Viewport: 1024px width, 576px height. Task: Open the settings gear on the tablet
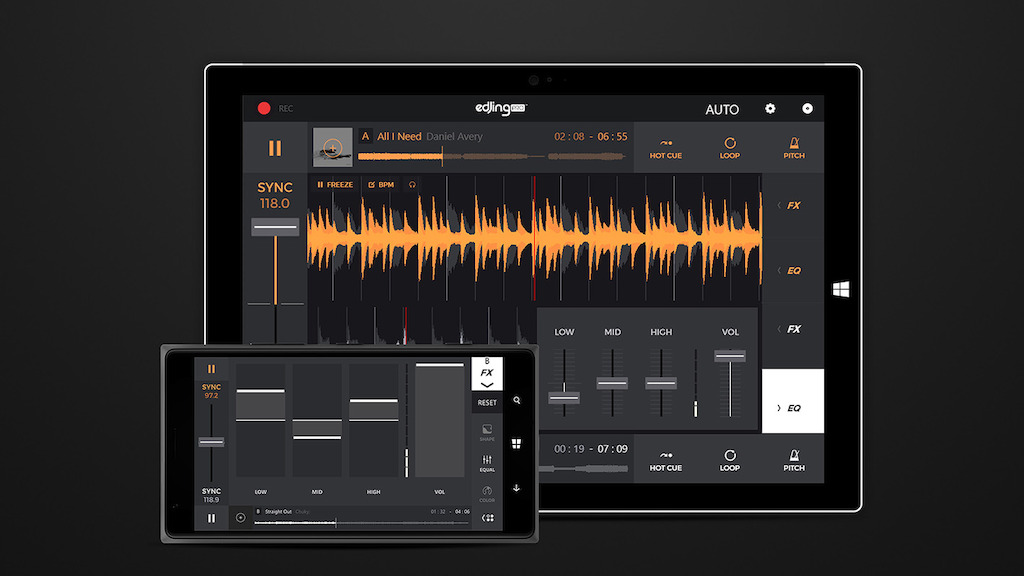[770, 108]
